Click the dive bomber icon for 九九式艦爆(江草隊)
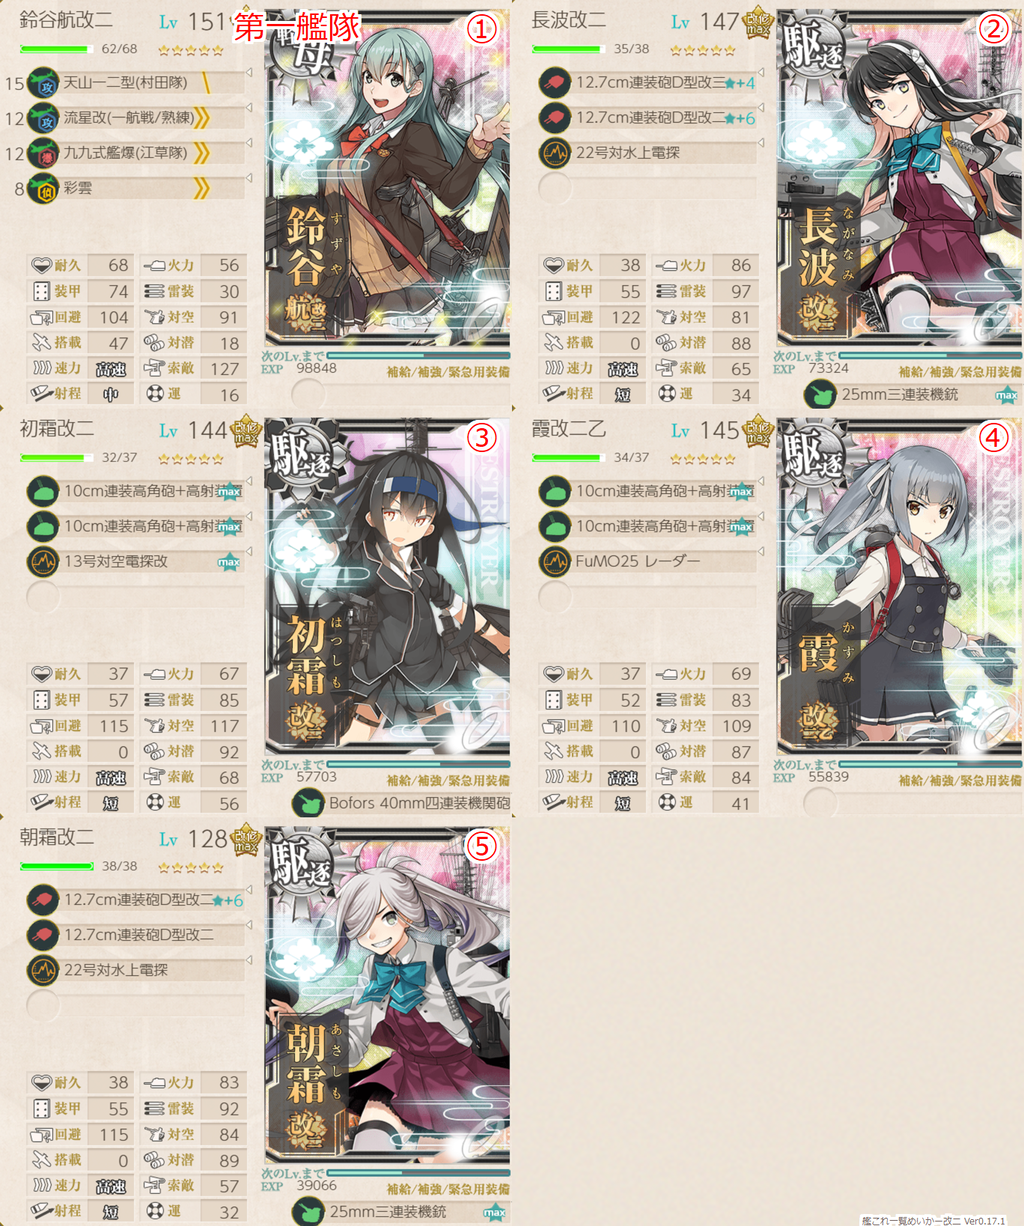Viewport: 1024px width, 1226px height. point(44,153)
